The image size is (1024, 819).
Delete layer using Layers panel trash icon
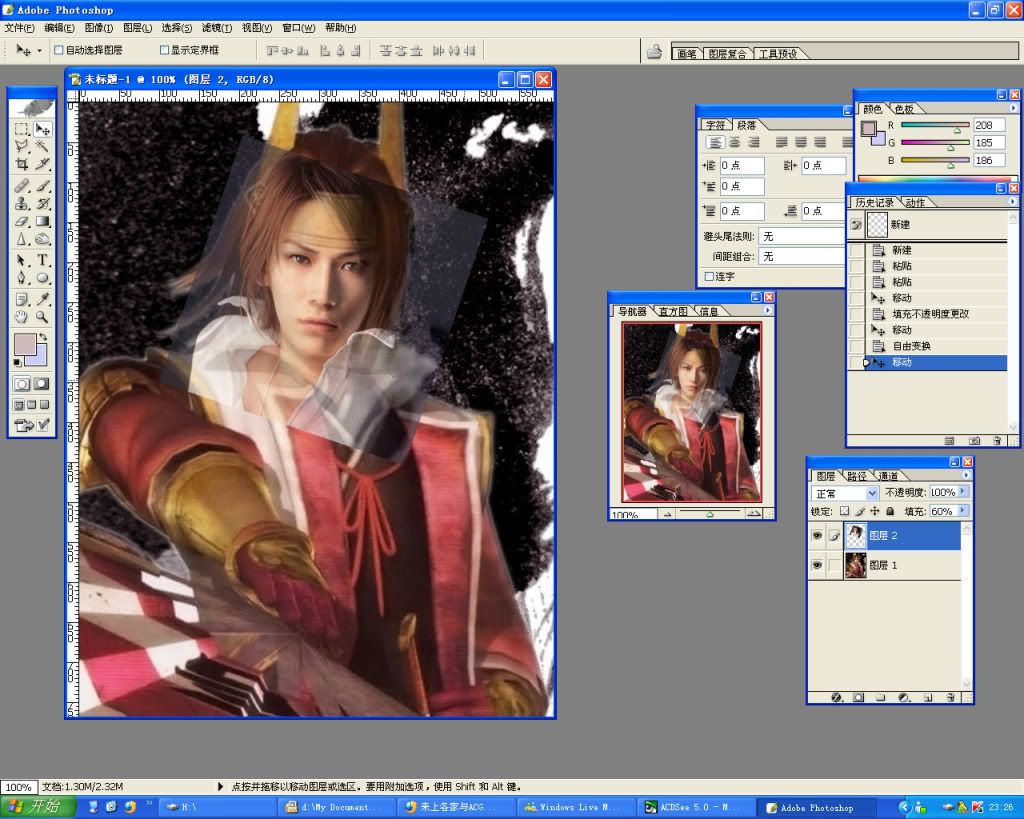951,697
